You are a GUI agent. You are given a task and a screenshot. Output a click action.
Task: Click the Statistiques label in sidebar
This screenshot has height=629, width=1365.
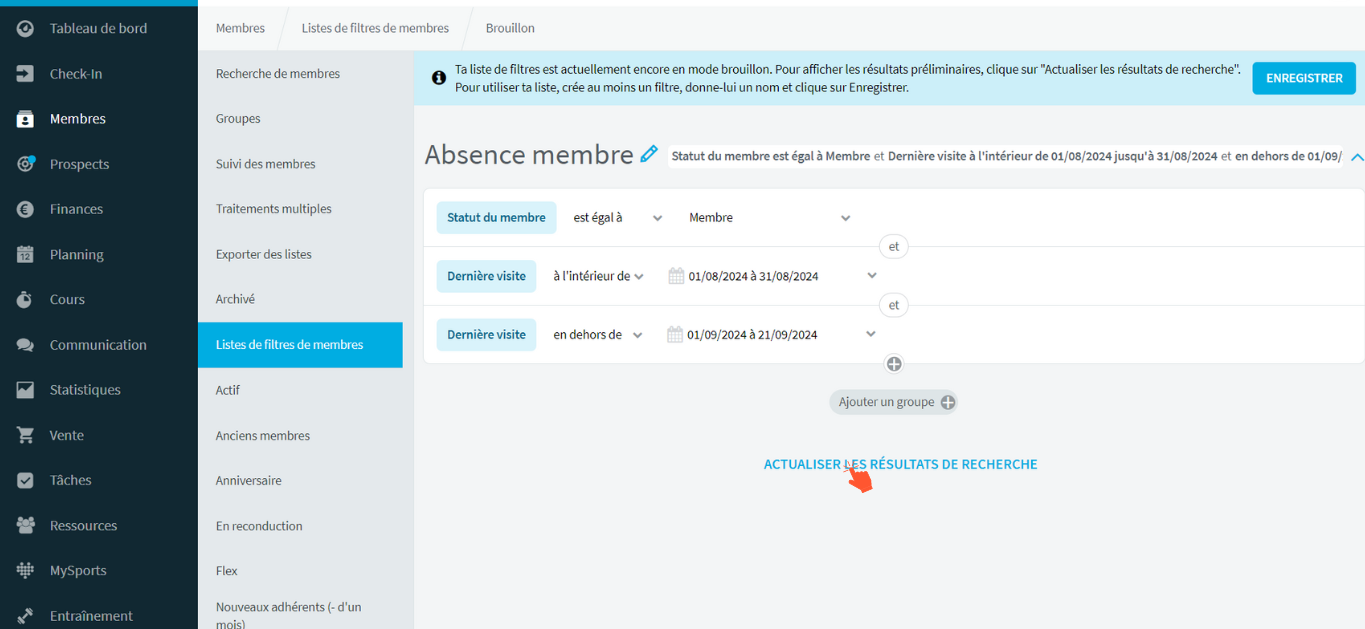(x=85, y=390)
